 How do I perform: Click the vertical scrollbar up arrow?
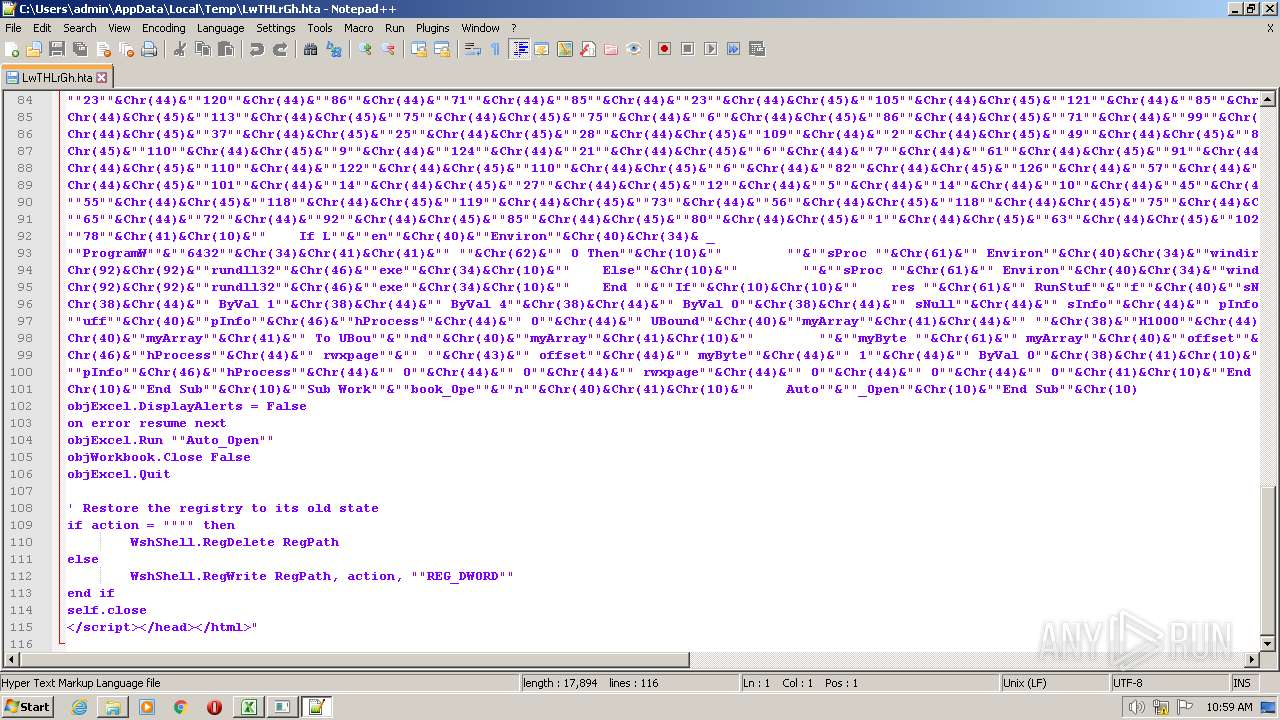click(x=1267, y=99)
